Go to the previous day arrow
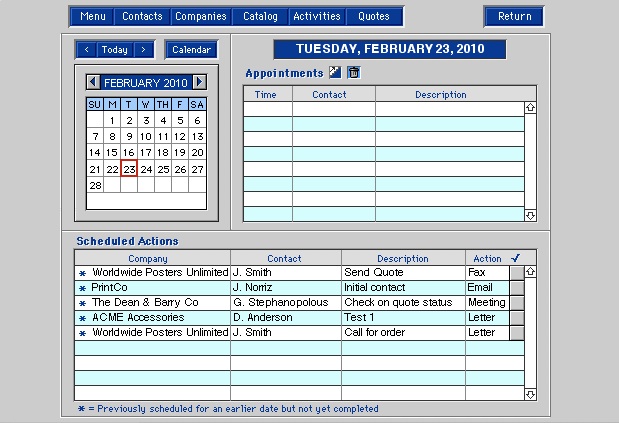Image resolution: width=619 pixels, height=423 pixels. pyautogui.click(x=86, y=50)
